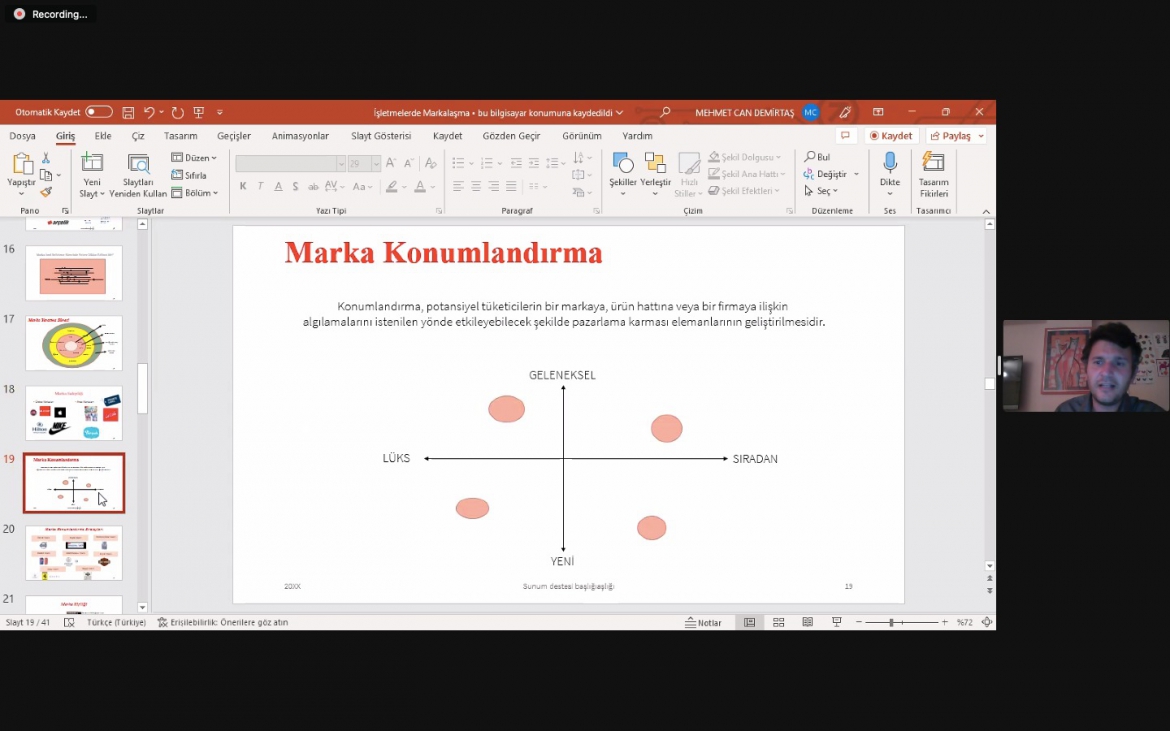
Task: Switch to Reading view icon
Action: pyautogui.click(x=807, y=622)
